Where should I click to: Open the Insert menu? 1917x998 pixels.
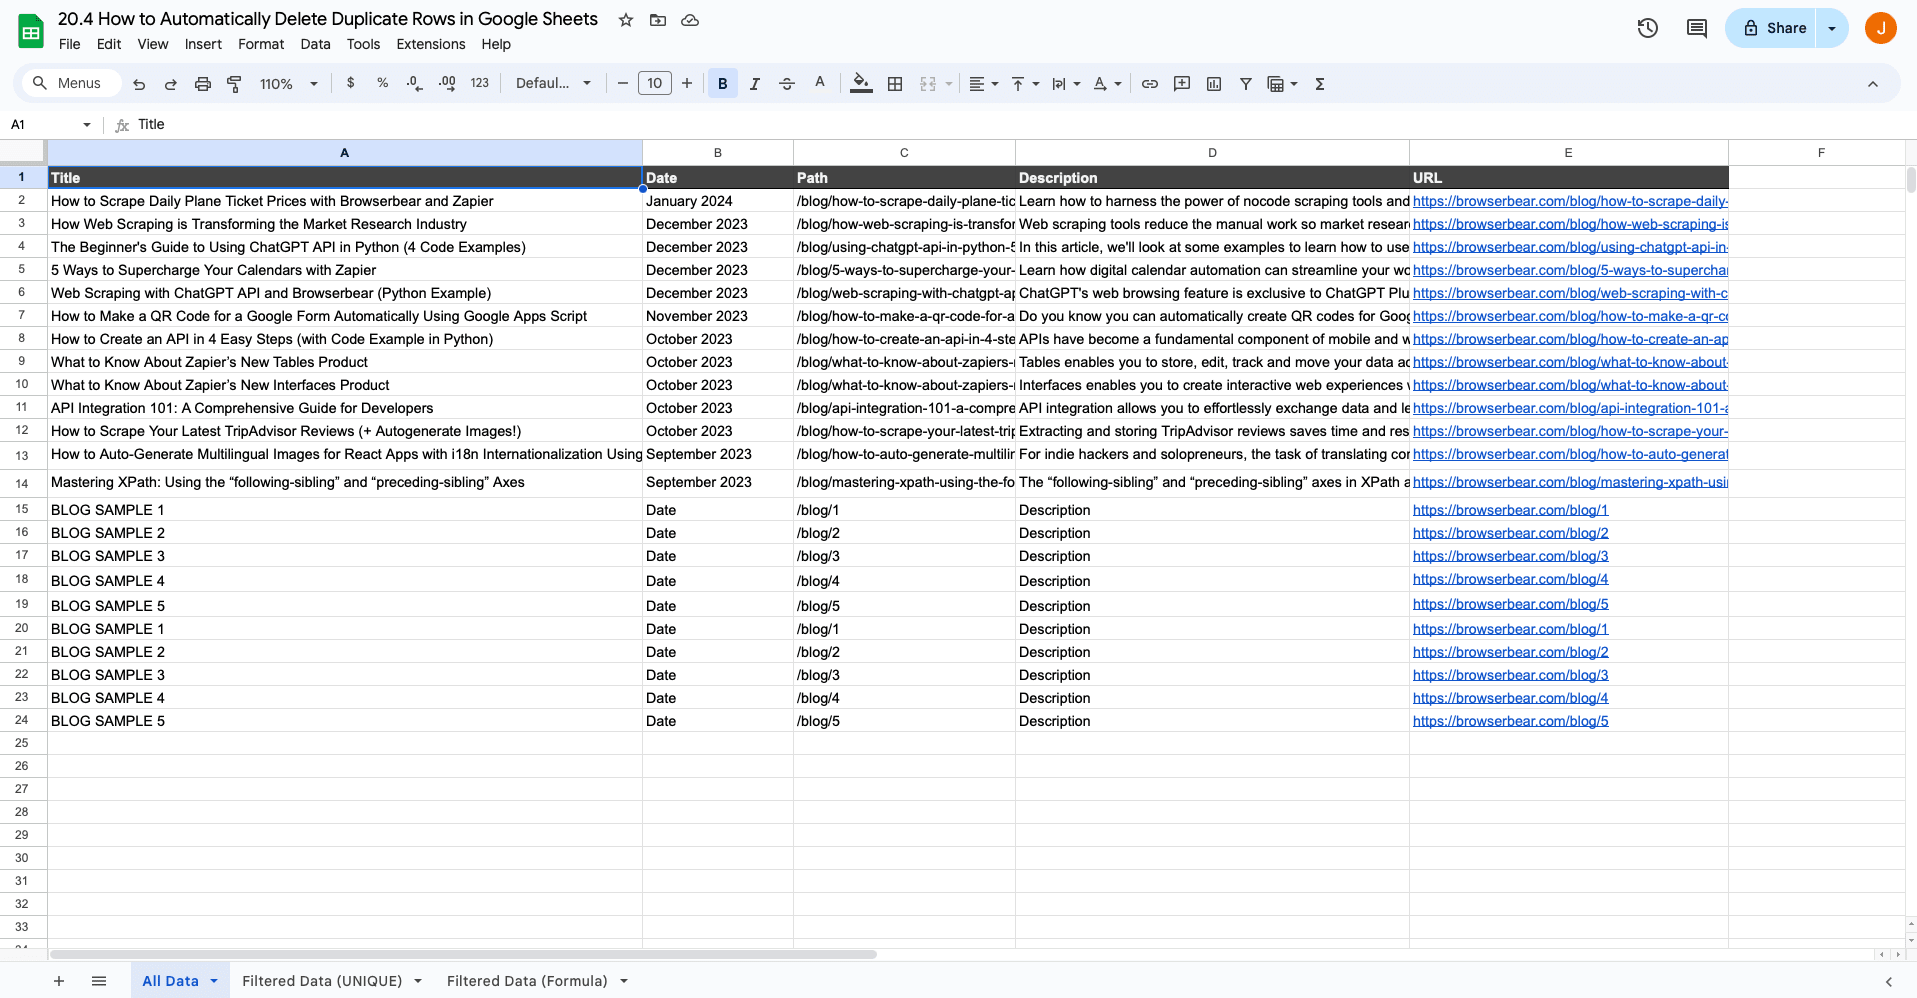click(203, 44)
